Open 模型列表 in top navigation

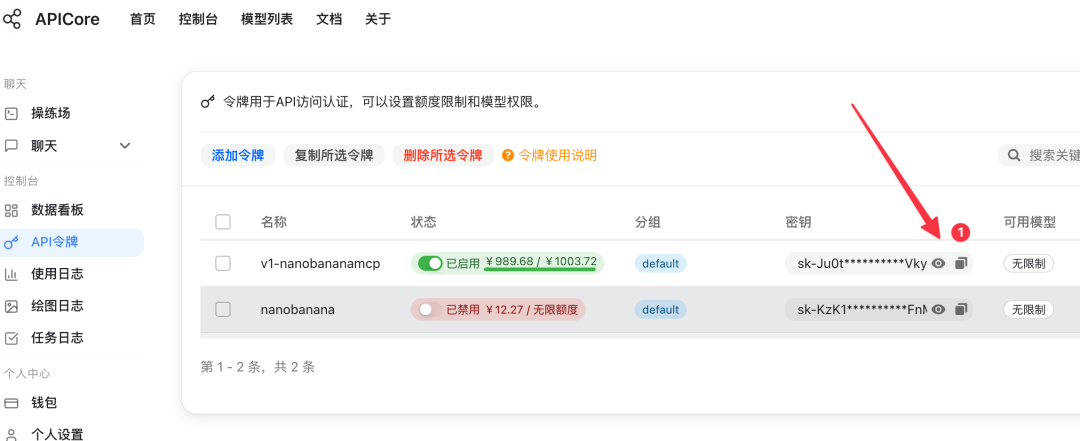pos(267,19)
